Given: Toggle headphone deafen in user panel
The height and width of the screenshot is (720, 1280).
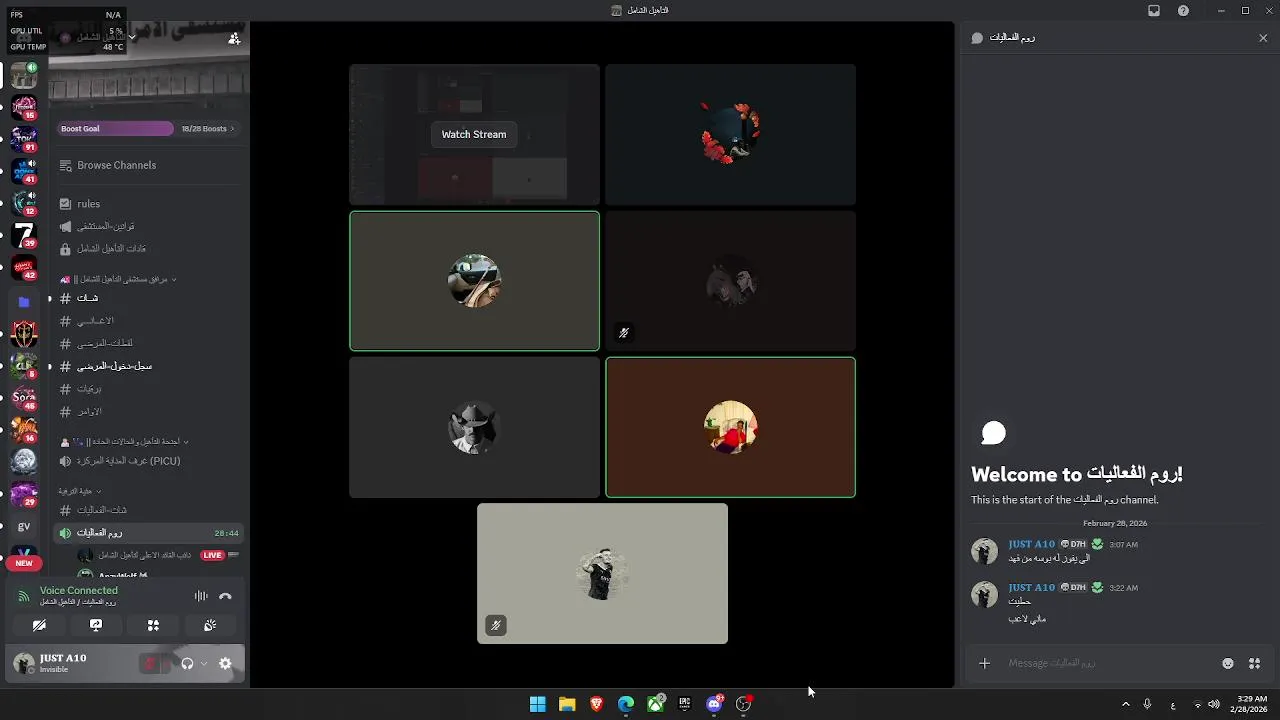Looking at the screenshot, I should (x=187, y=663).
